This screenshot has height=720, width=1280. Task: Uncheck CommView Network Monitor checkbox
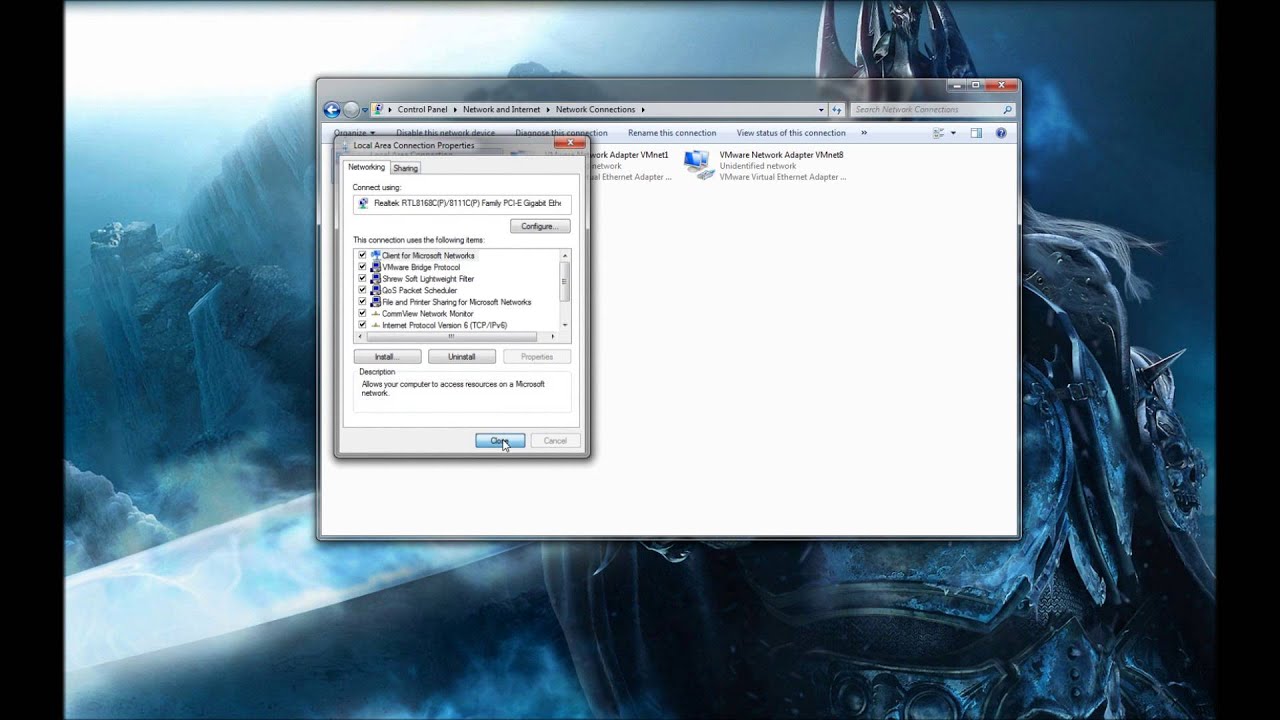362,314
